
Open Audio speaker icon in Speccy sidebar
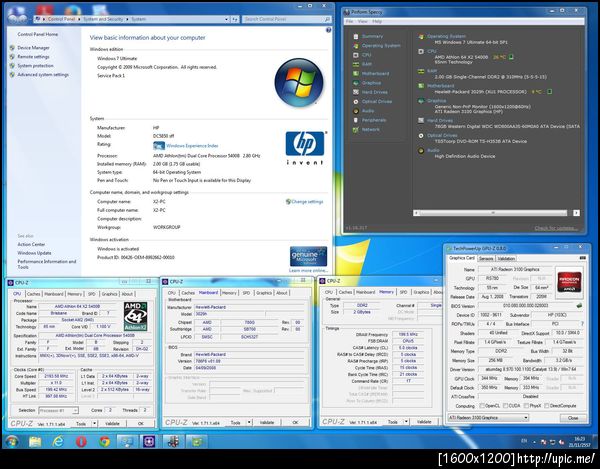point(356,111)
